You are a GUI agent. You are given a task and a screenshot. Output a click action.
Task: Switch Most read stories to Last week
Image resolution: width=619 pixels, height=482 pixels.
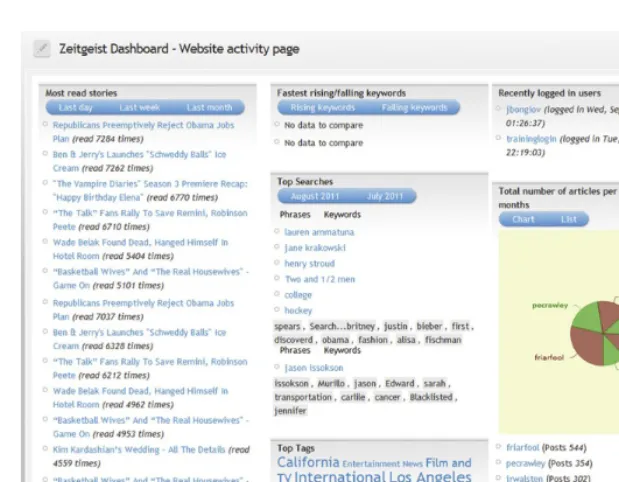point(139,107)
